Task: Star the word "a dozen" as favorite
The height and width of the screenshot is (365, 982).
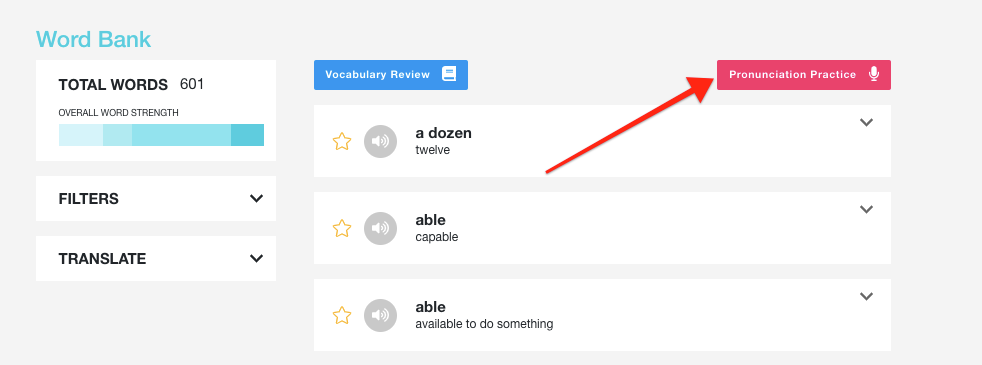Action: [342, 141]
